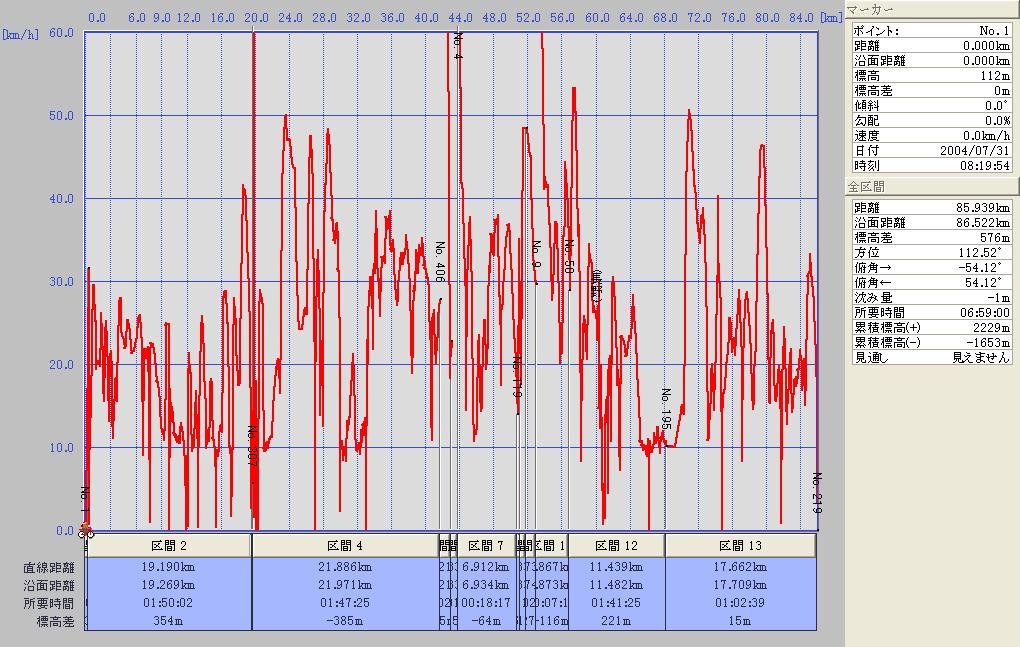
Task: Choose the 区間 12 section header
Action: 616,546
